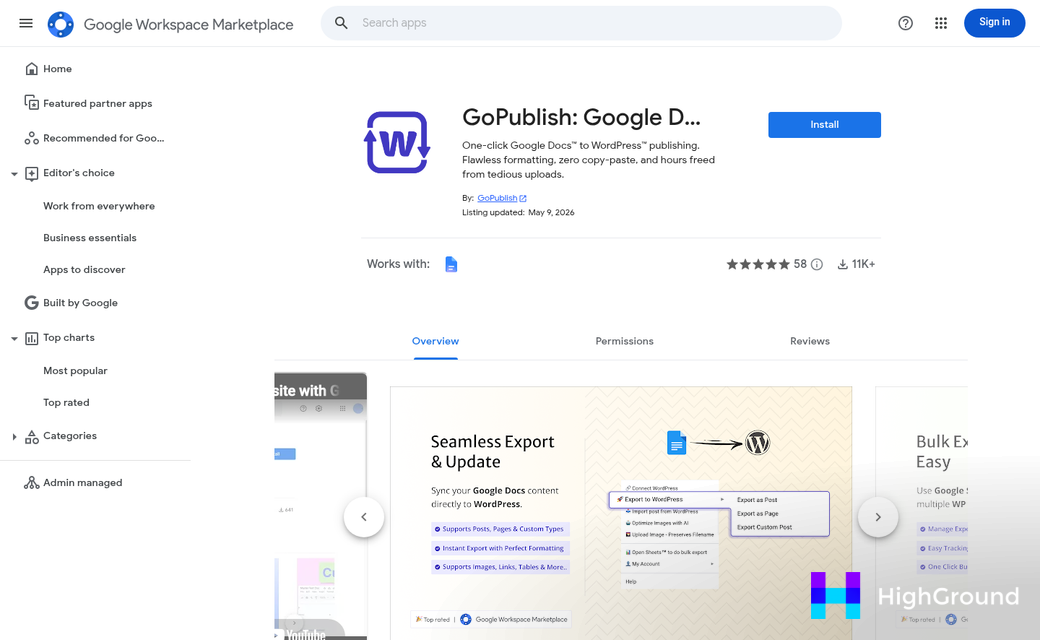This screenshot has height=640, width=1040.
Task: Open Featured partner apps
Action: 98,103
